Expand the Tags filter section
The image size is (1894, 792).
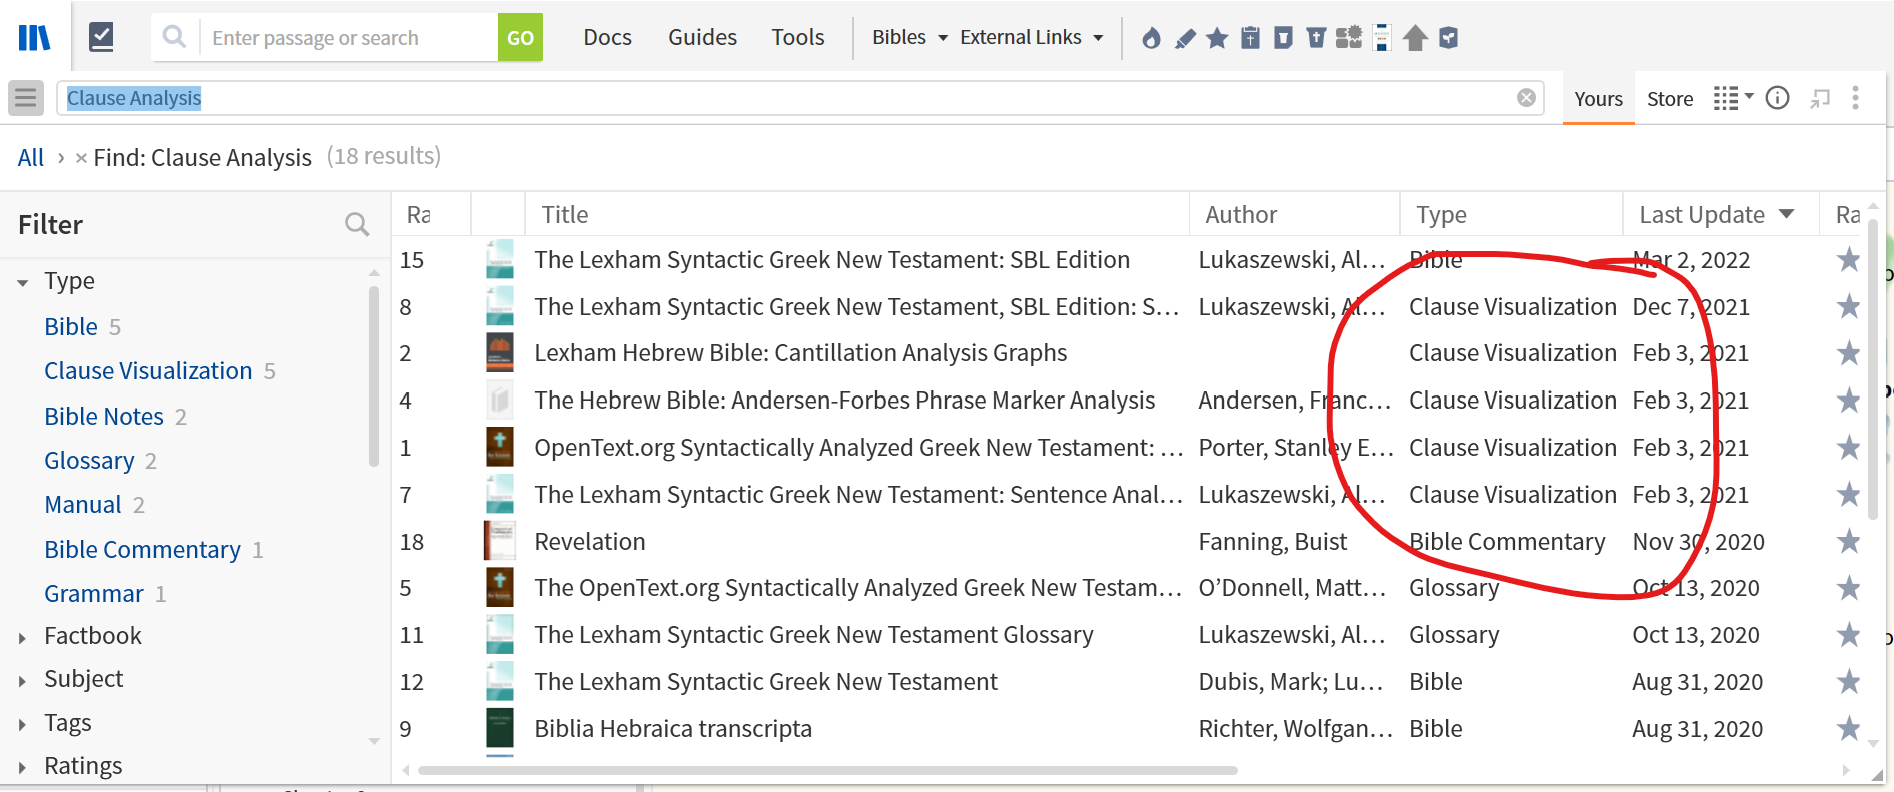22,724
